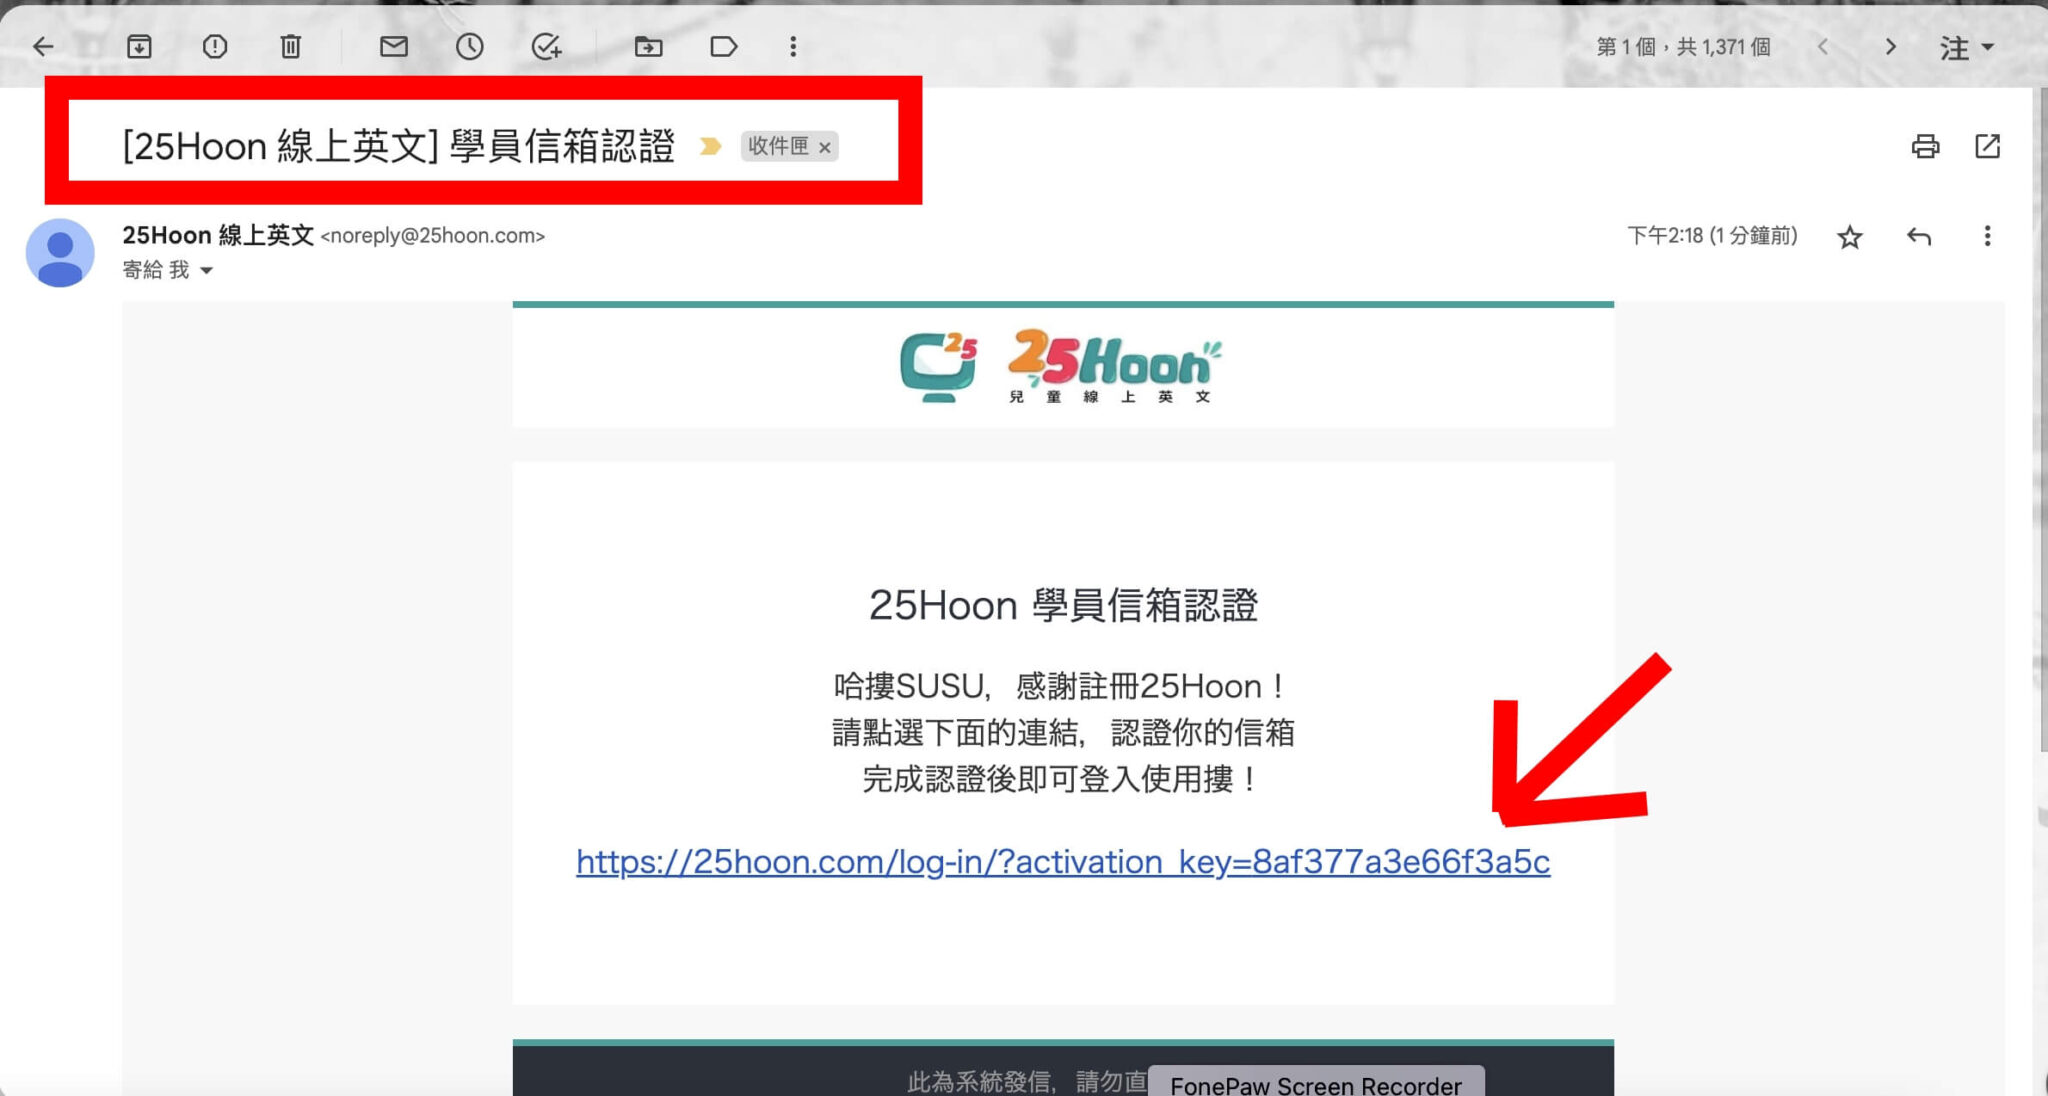Open the labels icon

[x=723, y=46]
